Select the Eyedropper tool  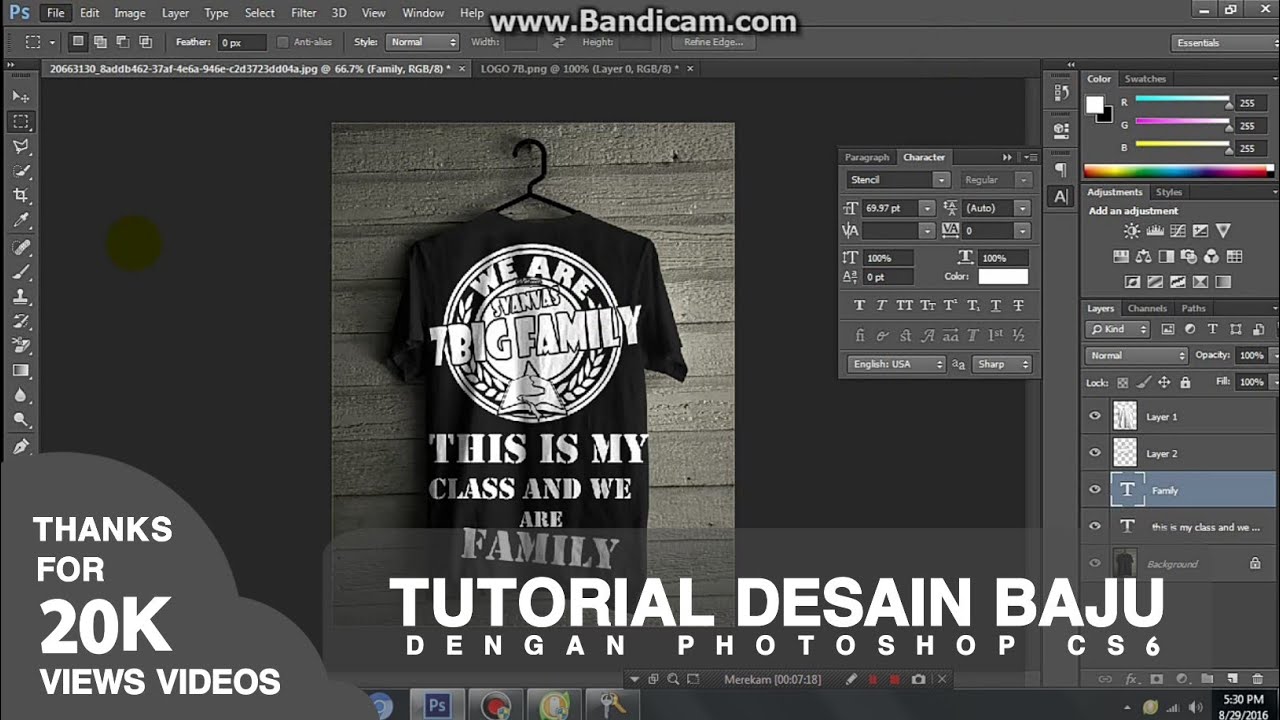[x=21, y=221]
